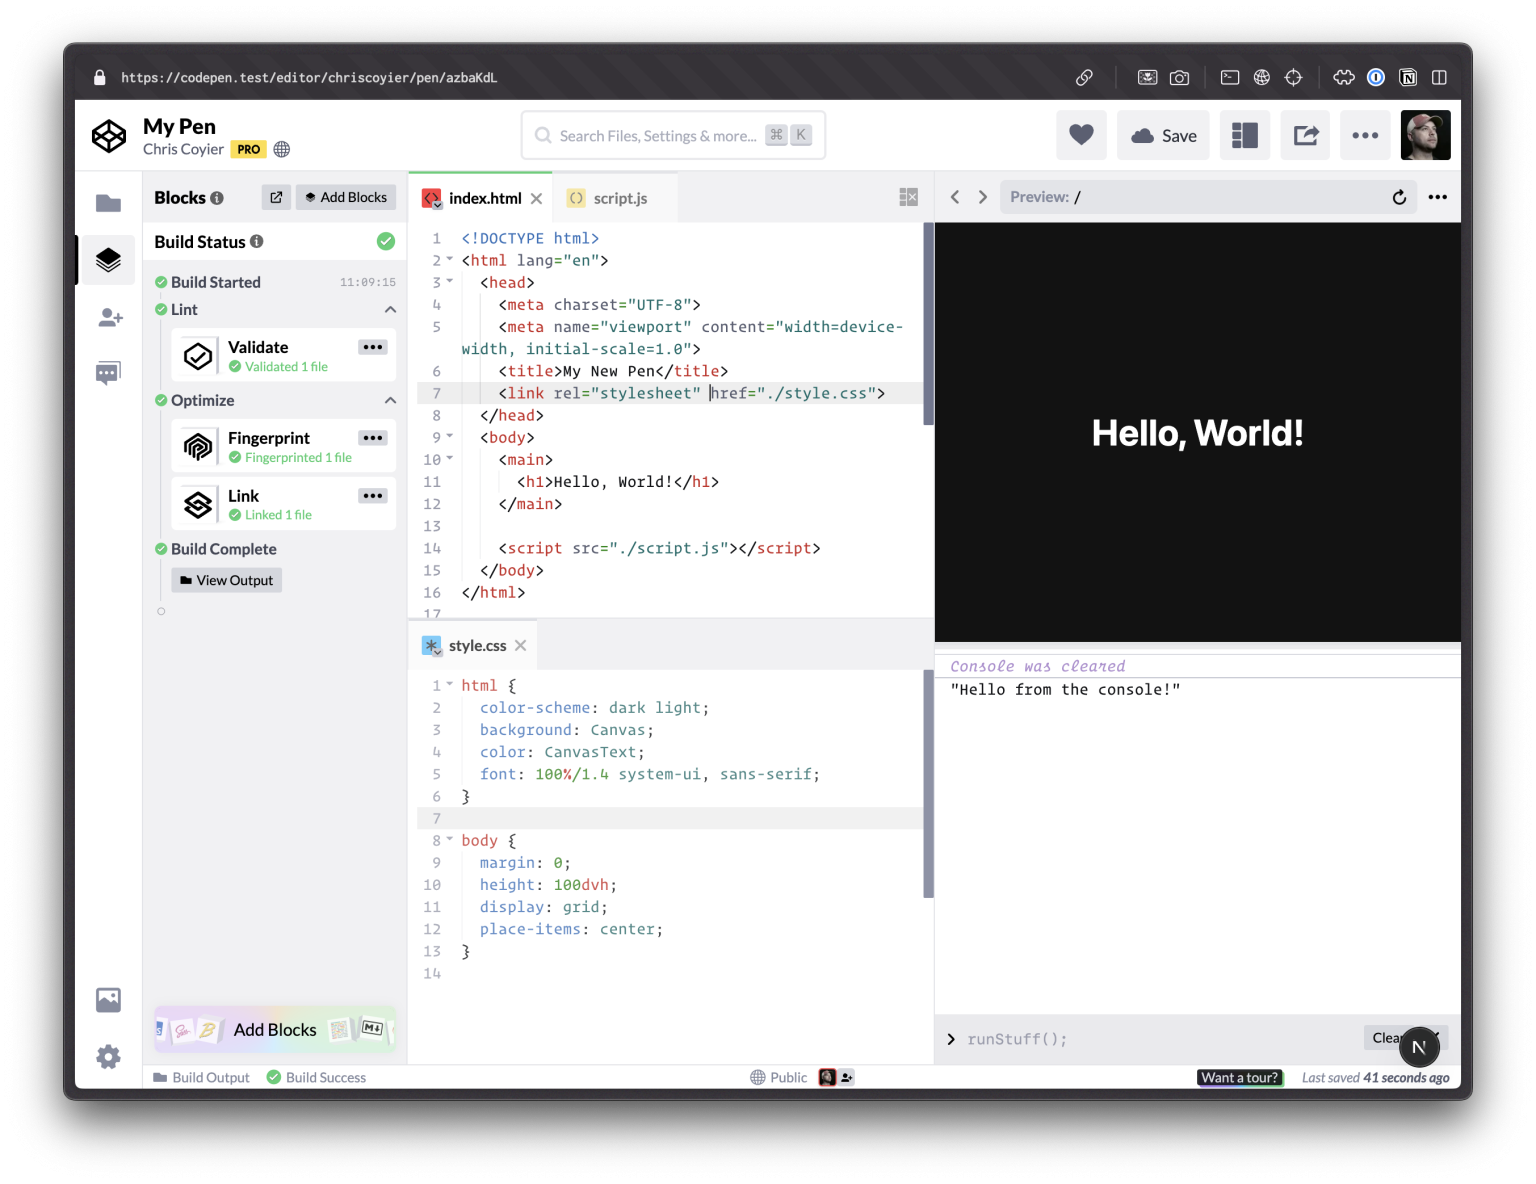Open preview more options menu
The height and width of the screenshot is (1184, 1536).
click(1438, 197)
